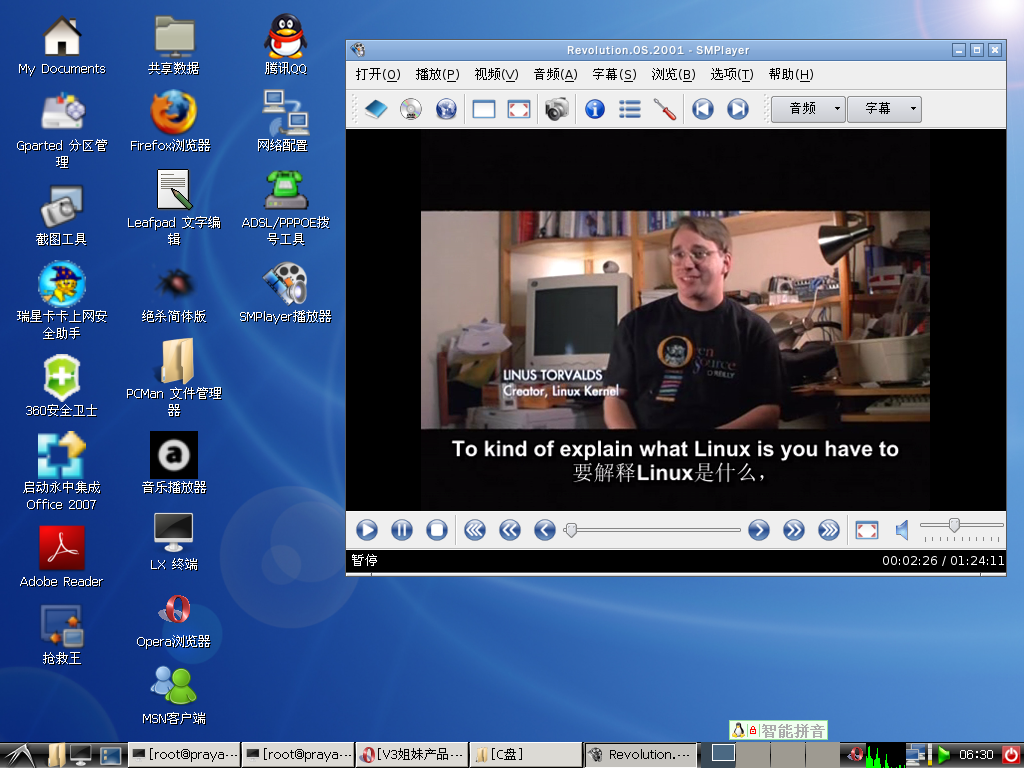Show file information with the blue info icon

[x=594, y=109]
